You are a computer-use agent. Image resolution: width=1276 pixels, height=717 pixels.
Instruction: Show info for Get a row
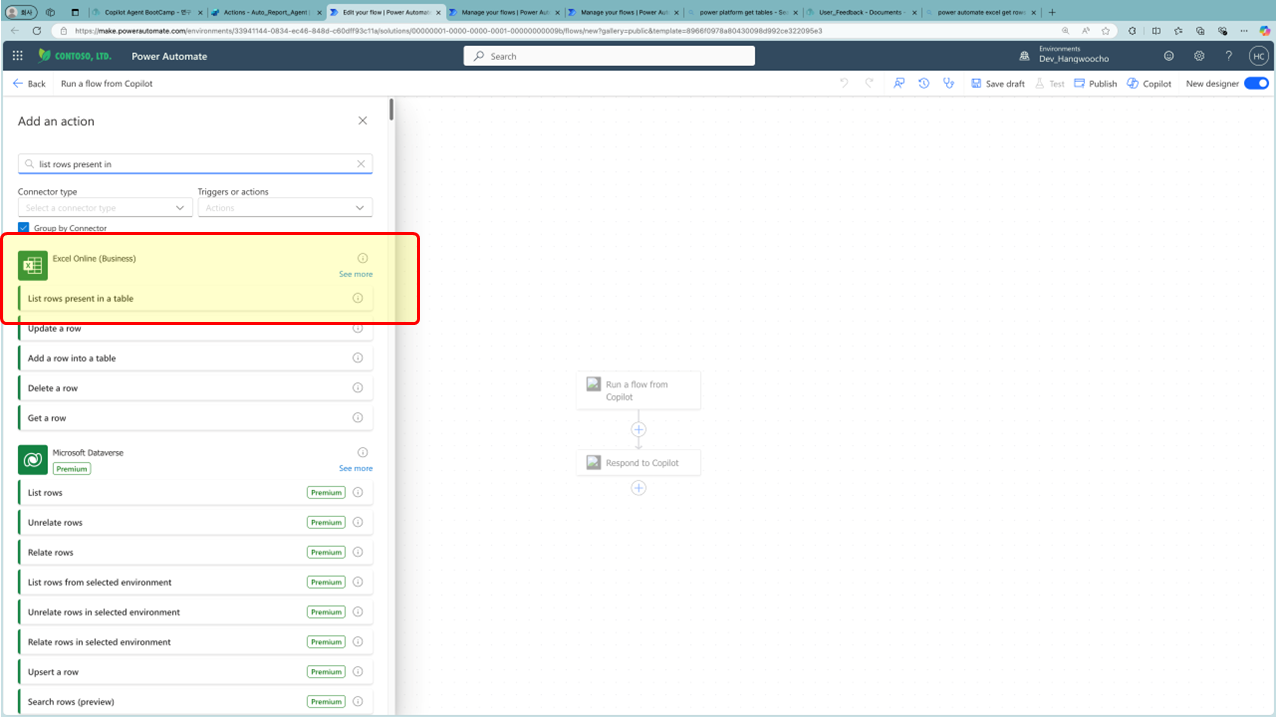[x=358, y=418]
